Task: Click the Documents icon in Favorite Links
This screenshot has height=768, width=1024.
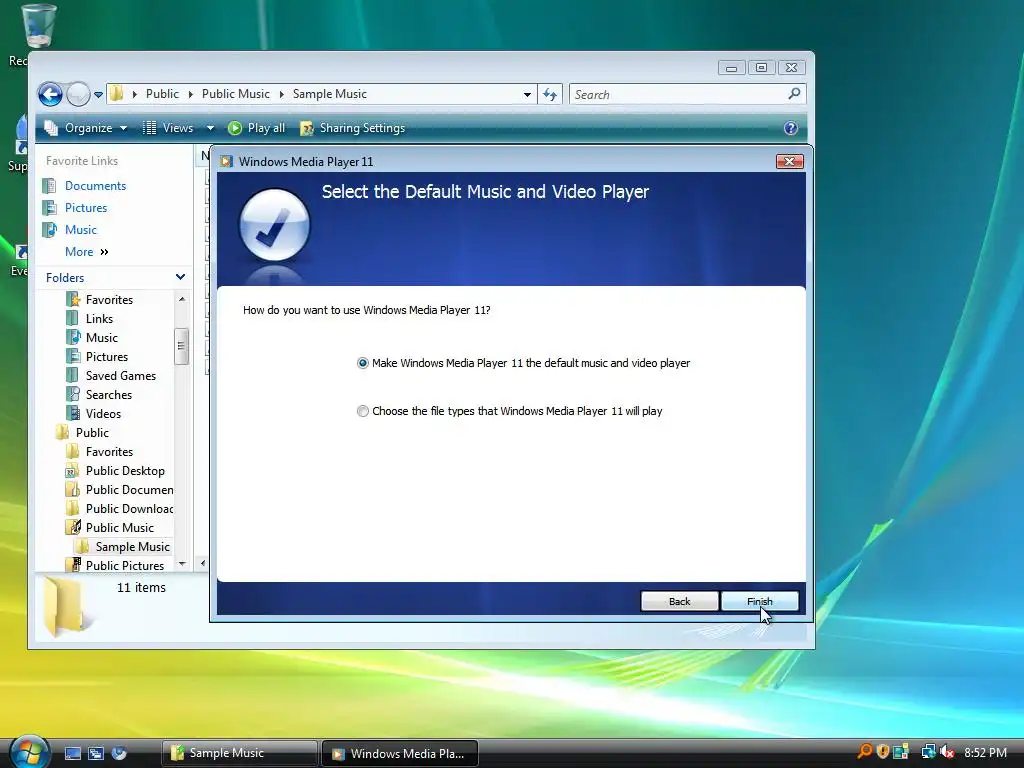Action: [x=49, y=186]
